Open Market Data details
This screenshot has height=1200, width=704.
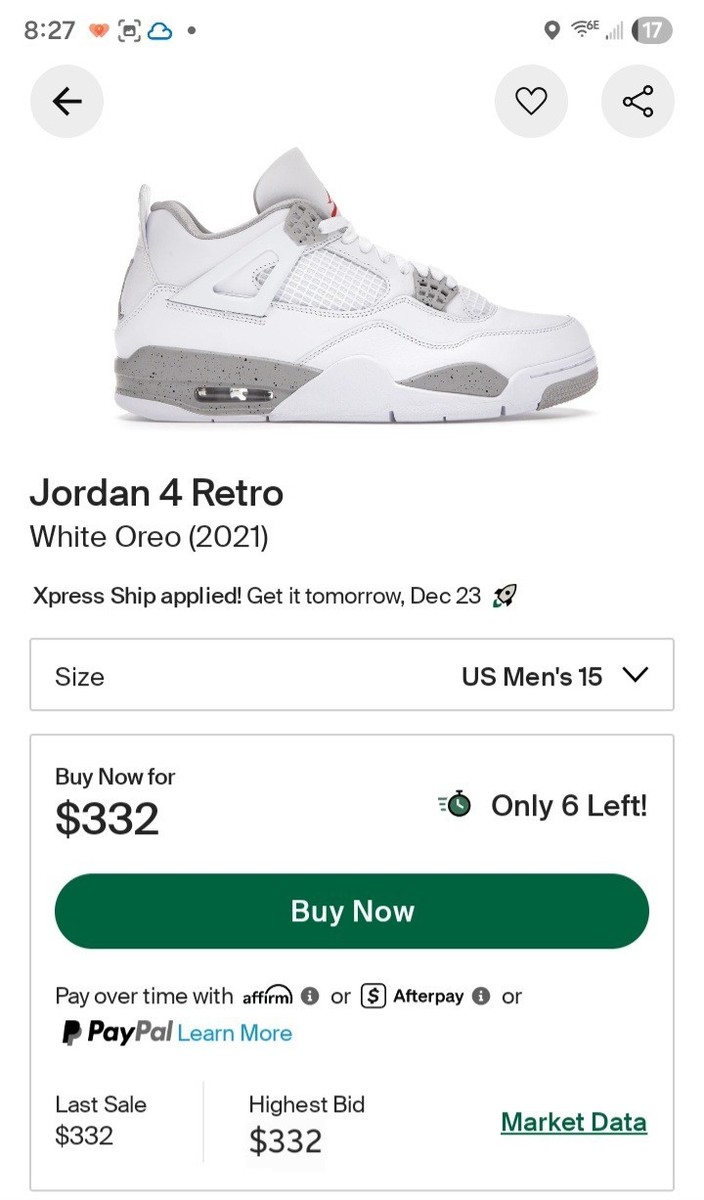coord(573,1122)
